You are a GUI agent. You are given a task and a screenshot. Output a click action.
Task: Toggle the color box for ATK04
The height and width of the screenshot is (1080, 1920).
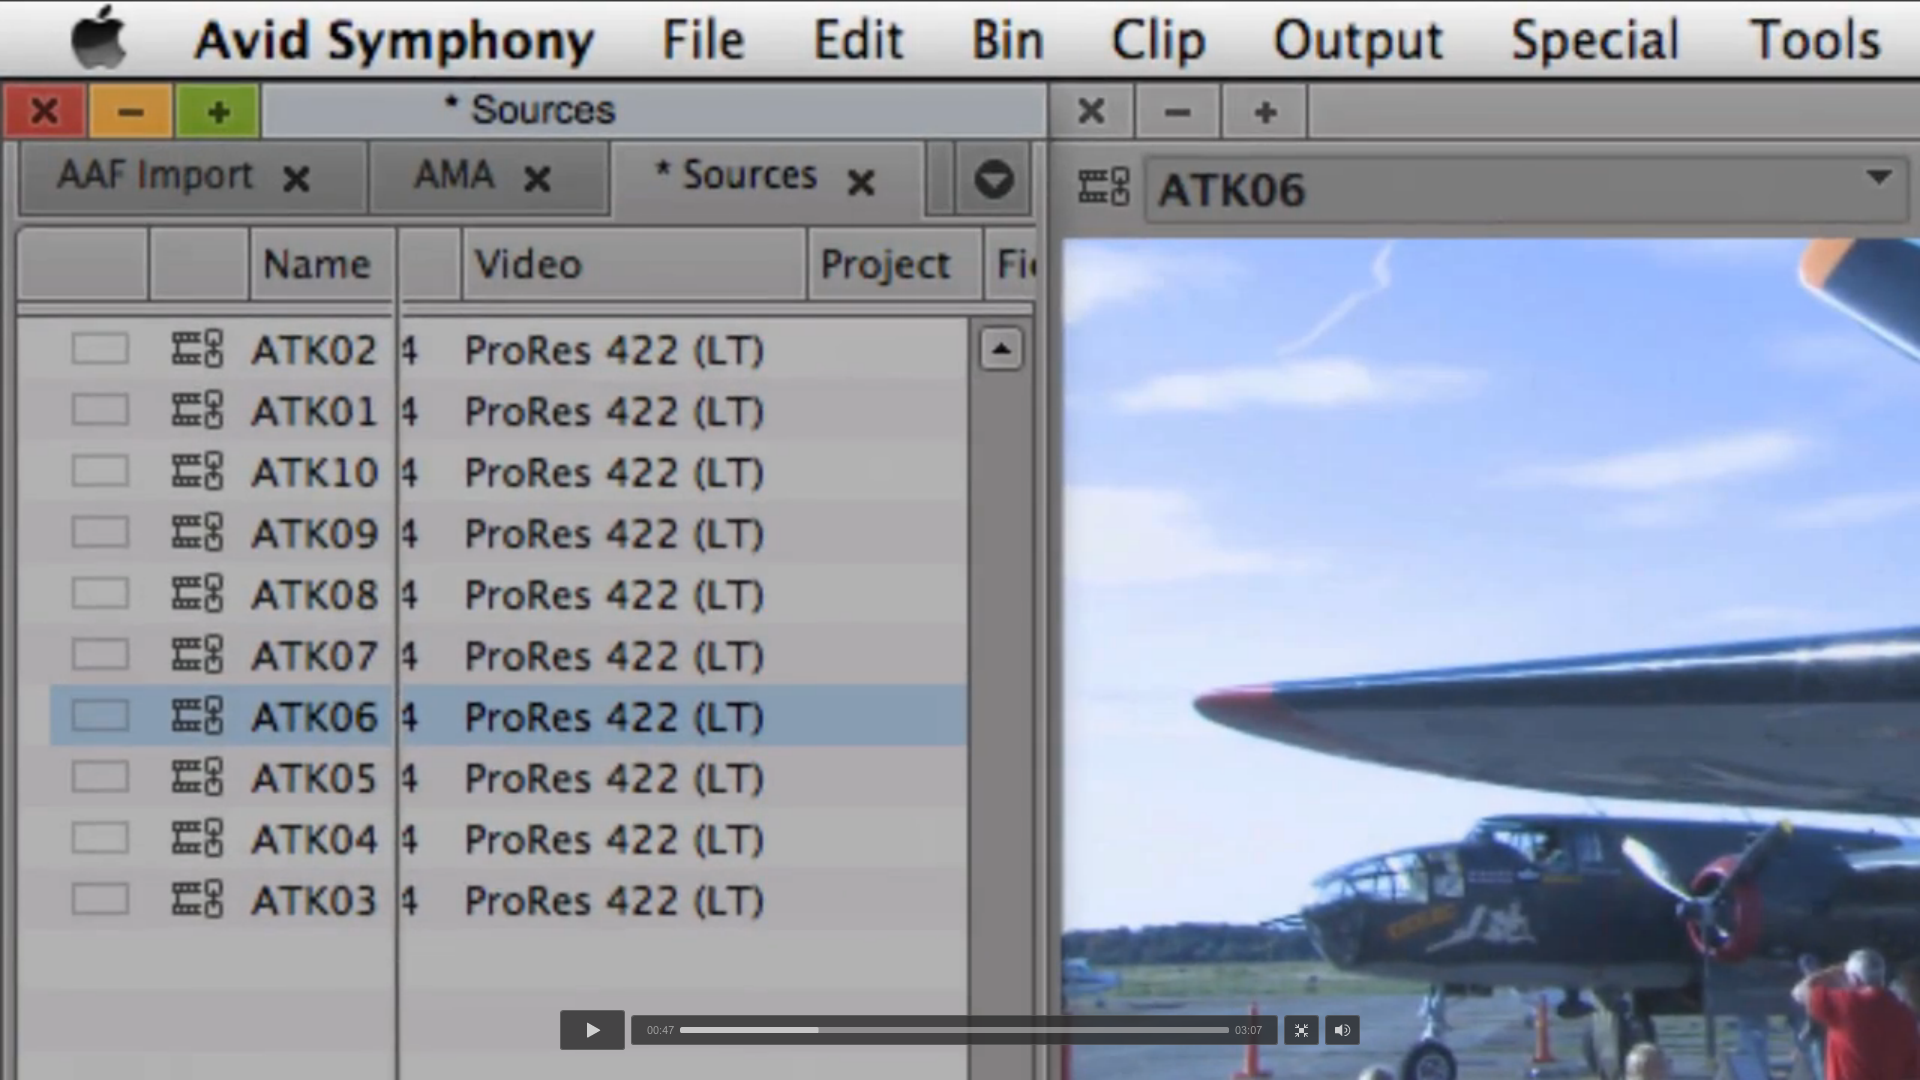point(100,838)
